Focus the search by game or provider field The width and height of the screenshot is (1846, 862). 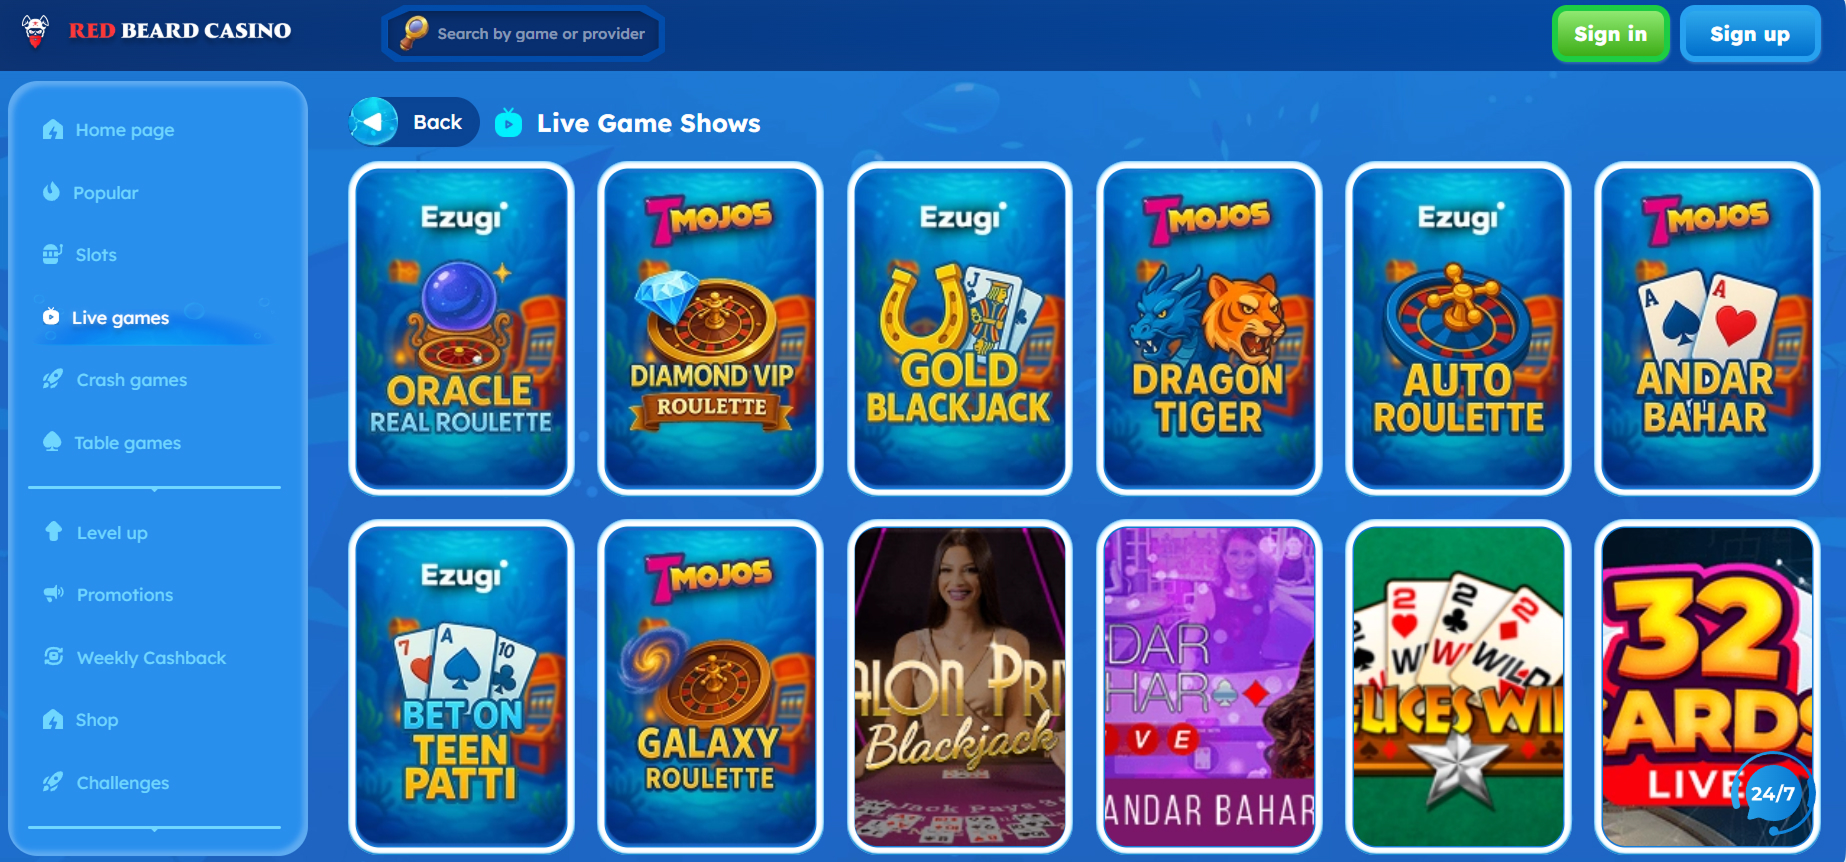tap(523, 33)
